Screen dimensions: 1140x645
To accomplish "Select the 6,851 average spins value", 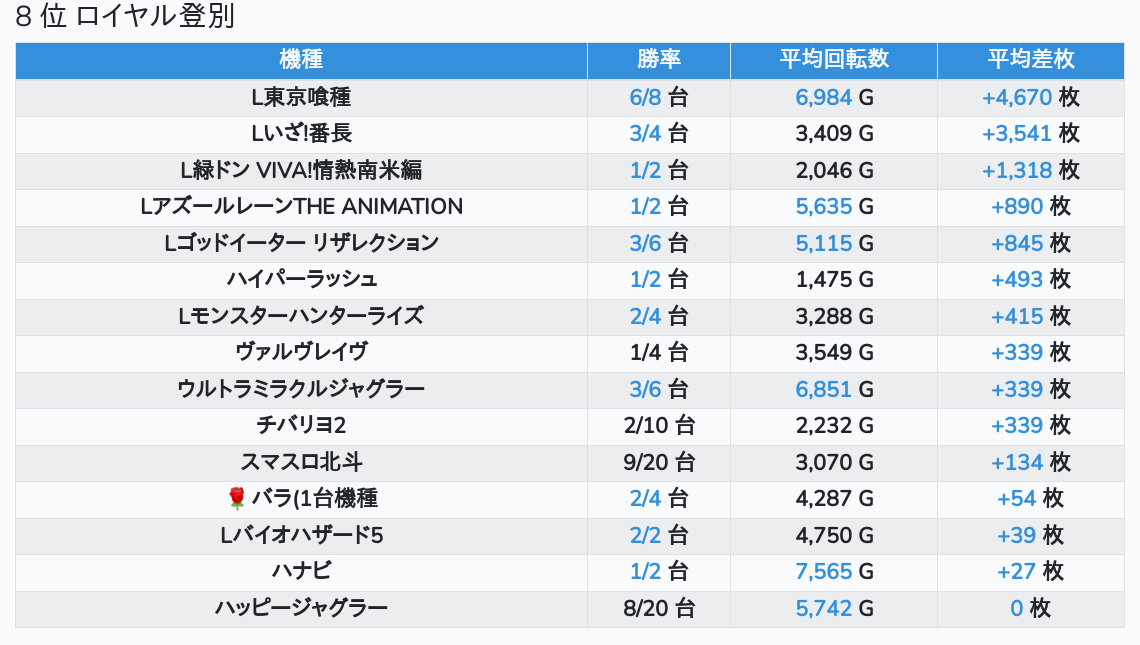I will (x=823, y=389).
